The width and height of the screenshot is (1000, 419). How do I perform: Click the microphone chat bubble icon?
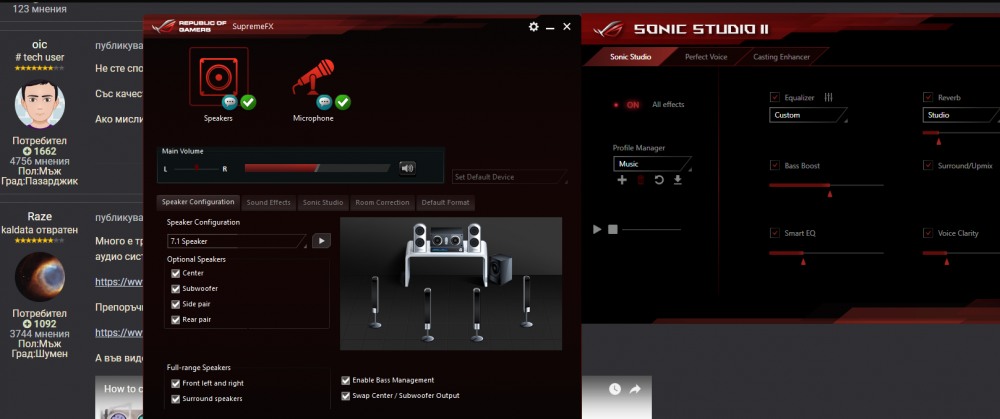click(x=325, y=102)
